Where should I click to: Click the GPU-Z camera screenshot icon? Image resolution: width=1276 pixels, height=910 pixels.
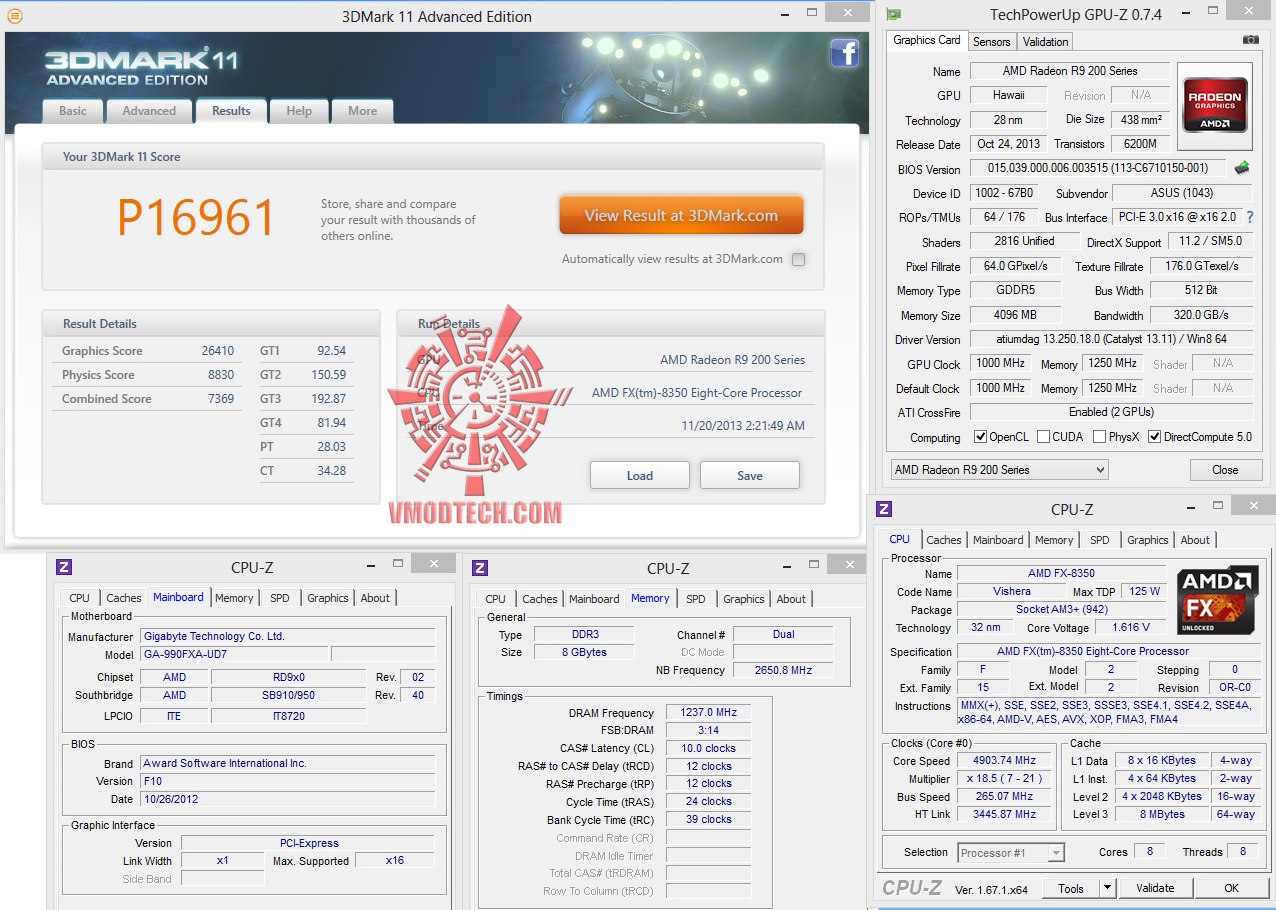(x=1251, y=40)
